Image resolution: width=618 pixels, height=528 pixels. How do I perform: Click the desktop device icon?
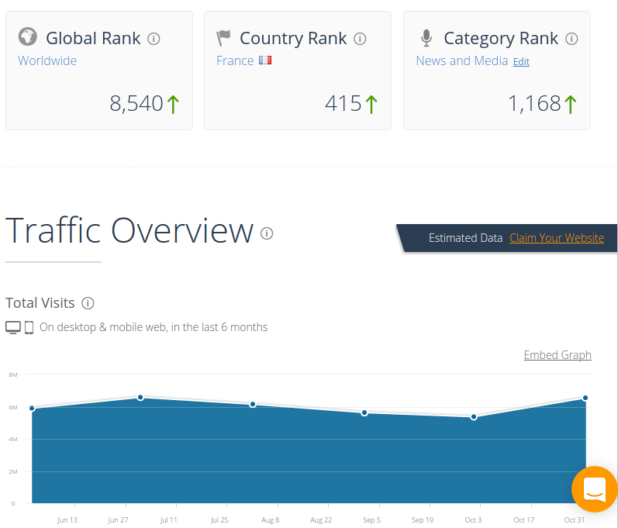tap(13, 327)
